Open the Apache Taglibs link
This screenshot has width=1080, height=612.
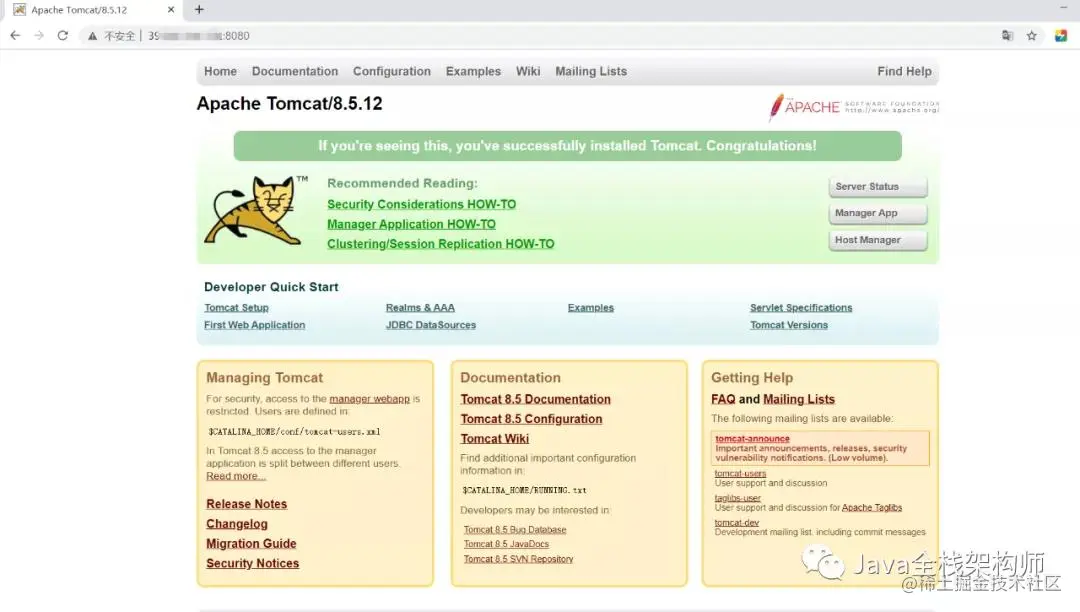click(x=871, y=507)
